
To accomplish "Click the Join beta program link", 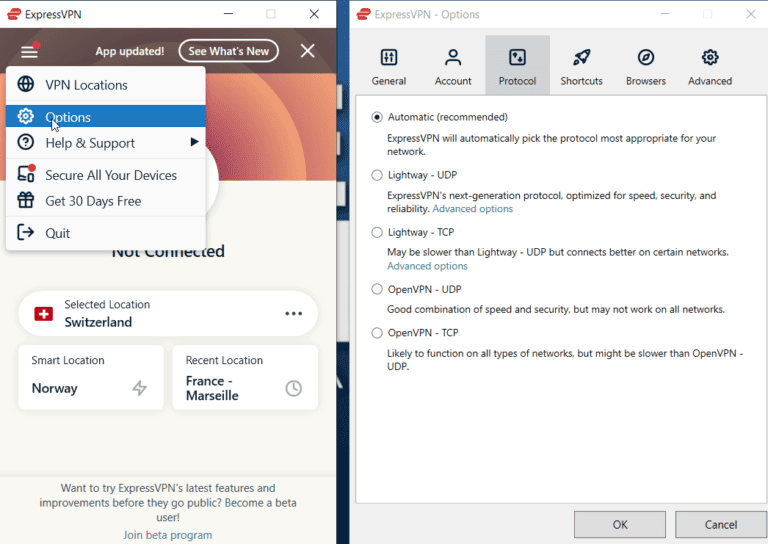I will pos(168,535).
